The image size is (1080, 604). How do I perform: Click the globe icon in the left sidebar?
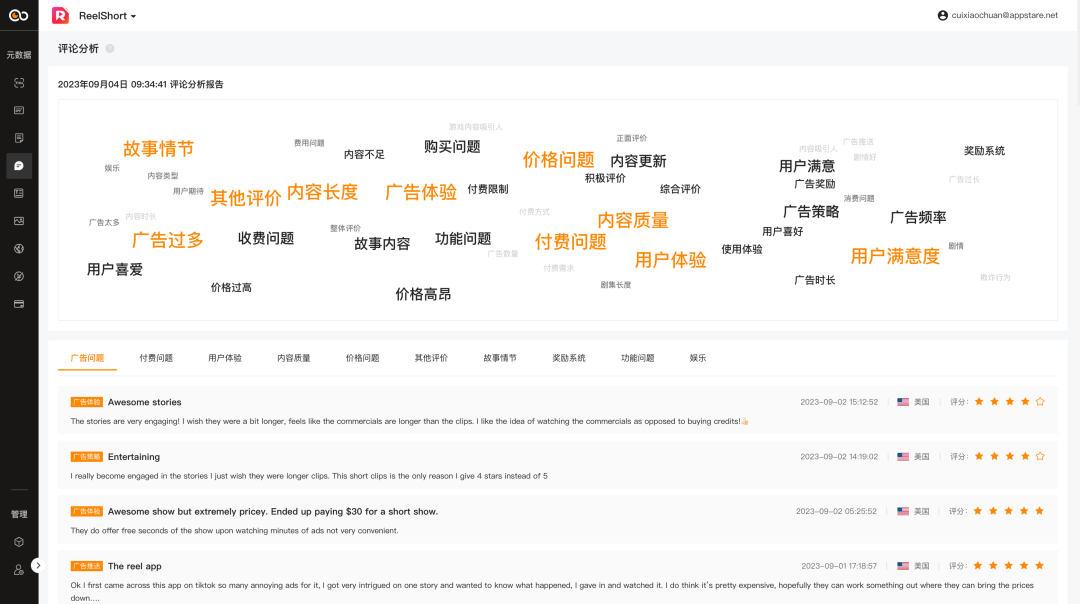click(x=19, y=246)
